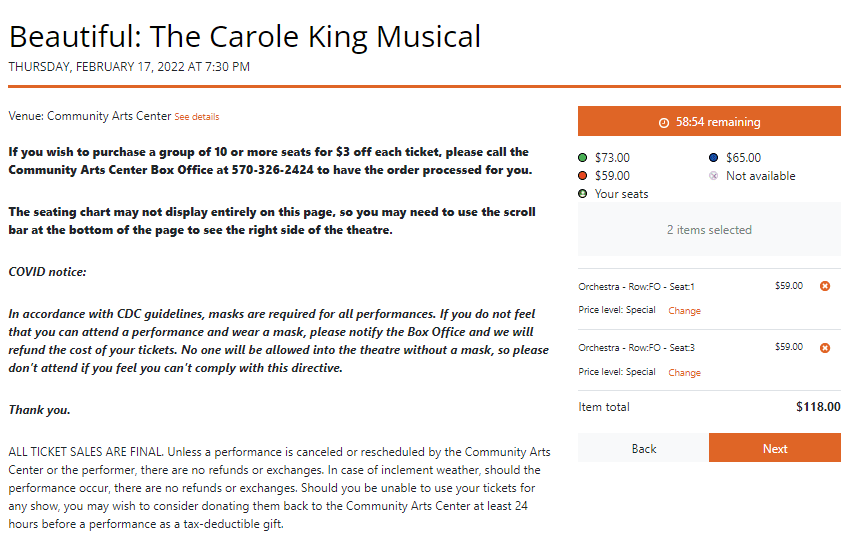Go Back to the previous step

coord(643,448)
